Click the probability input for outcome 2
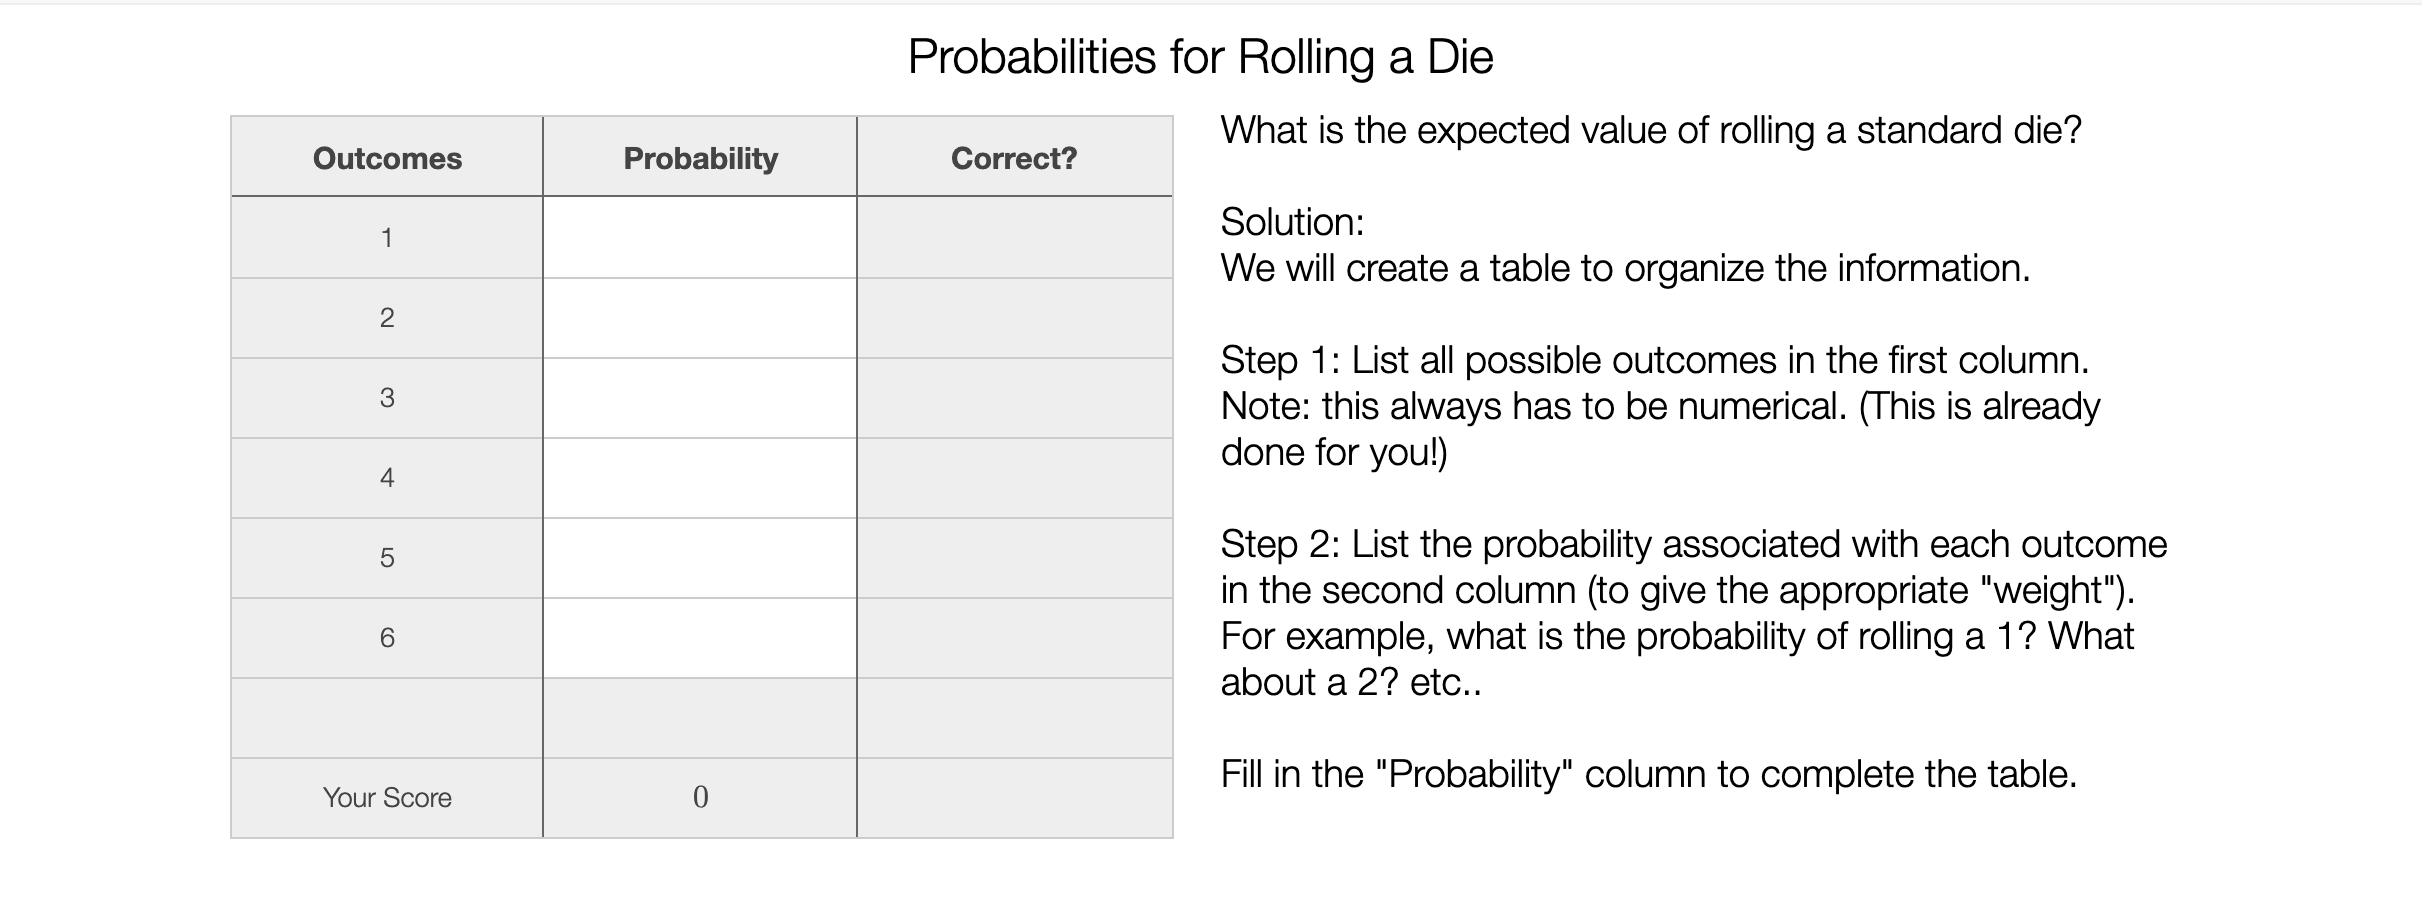Viewport: 2422px width, 916px height. pos(700,318)
